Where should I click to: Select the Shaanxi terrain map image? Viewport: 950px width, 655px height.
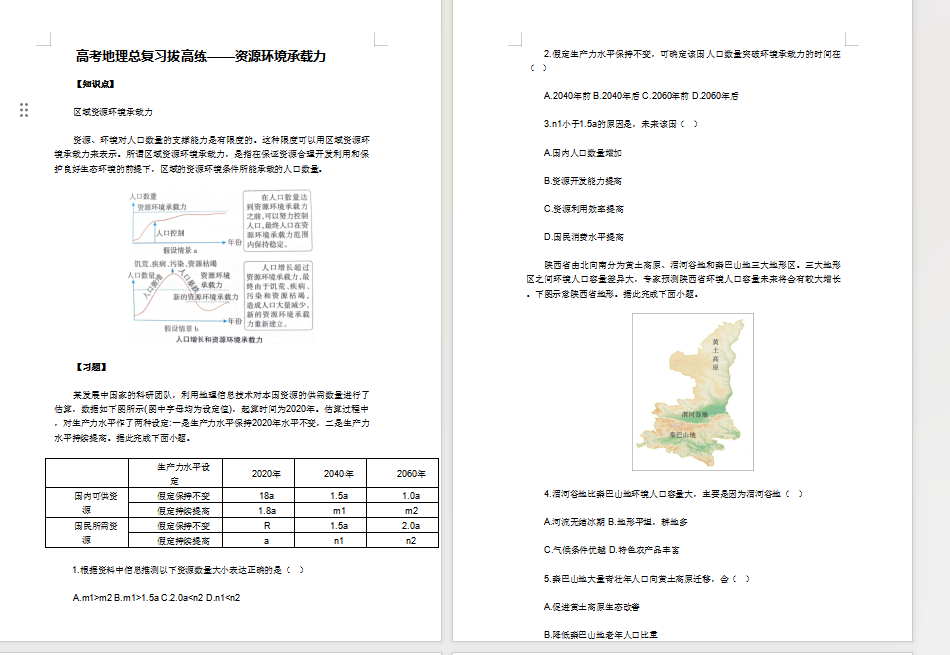click(693, 391)
